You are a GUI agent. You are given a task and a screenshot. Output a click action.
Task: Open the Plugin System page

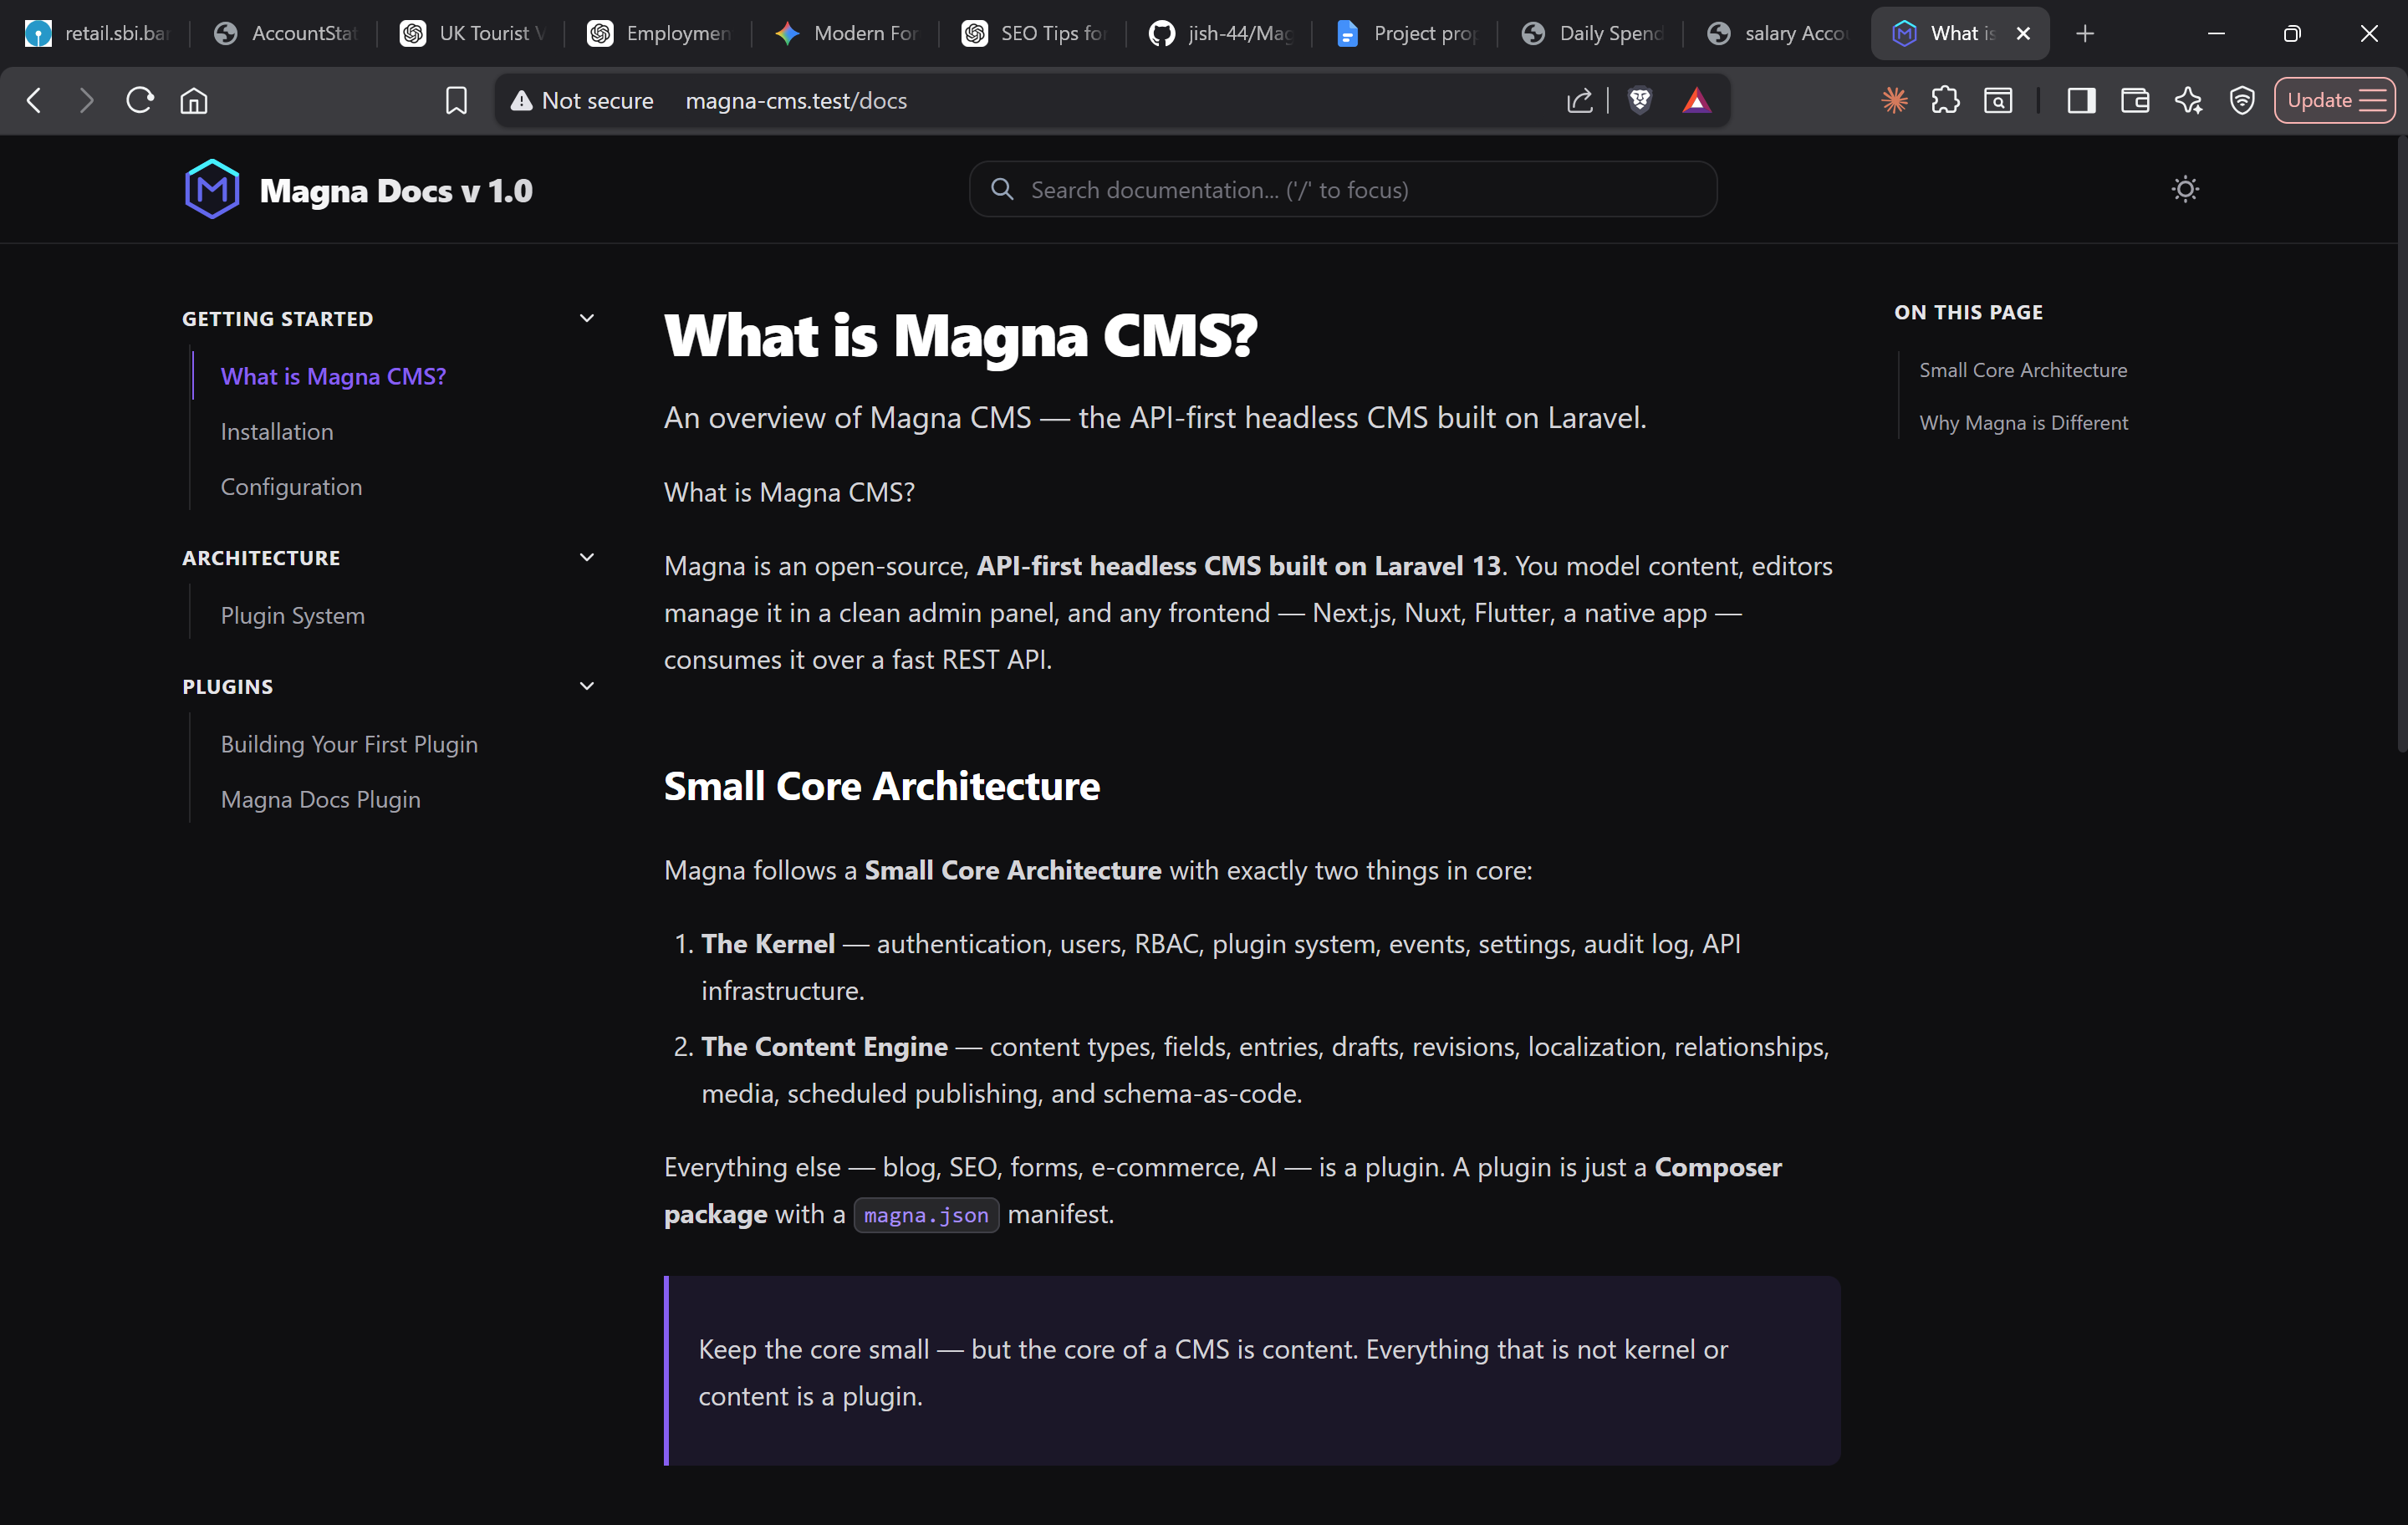(292, 615)
